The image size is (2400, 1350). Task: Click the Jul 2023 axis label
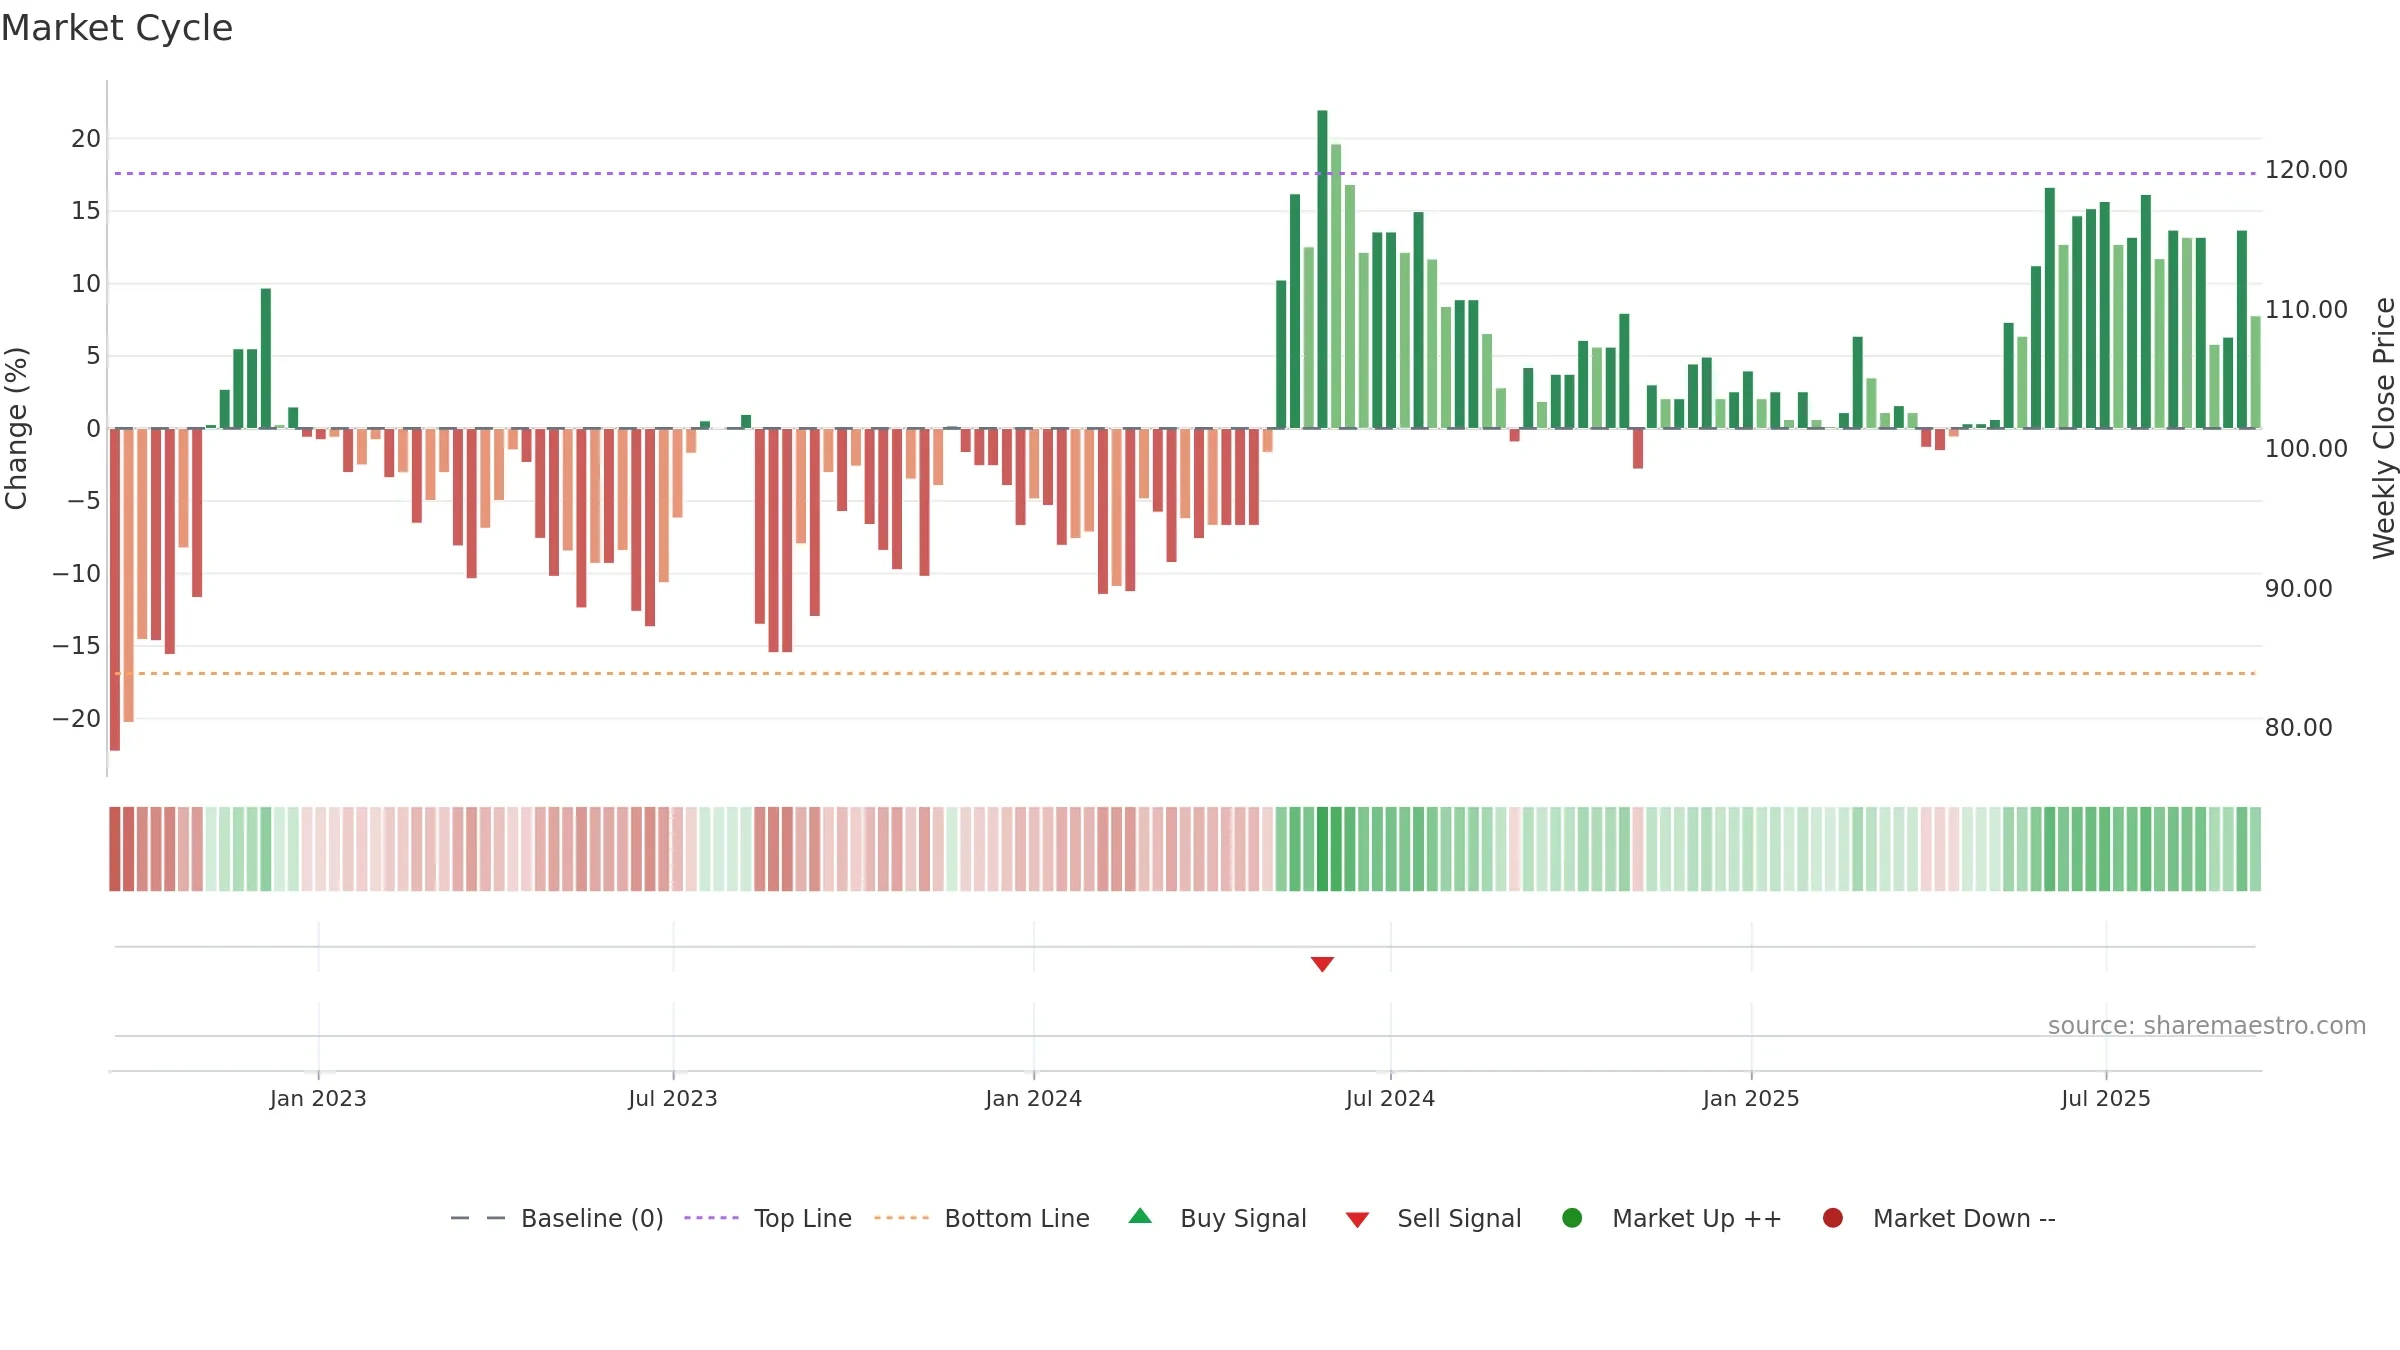pyautogui.click(x=673, y=1099)
